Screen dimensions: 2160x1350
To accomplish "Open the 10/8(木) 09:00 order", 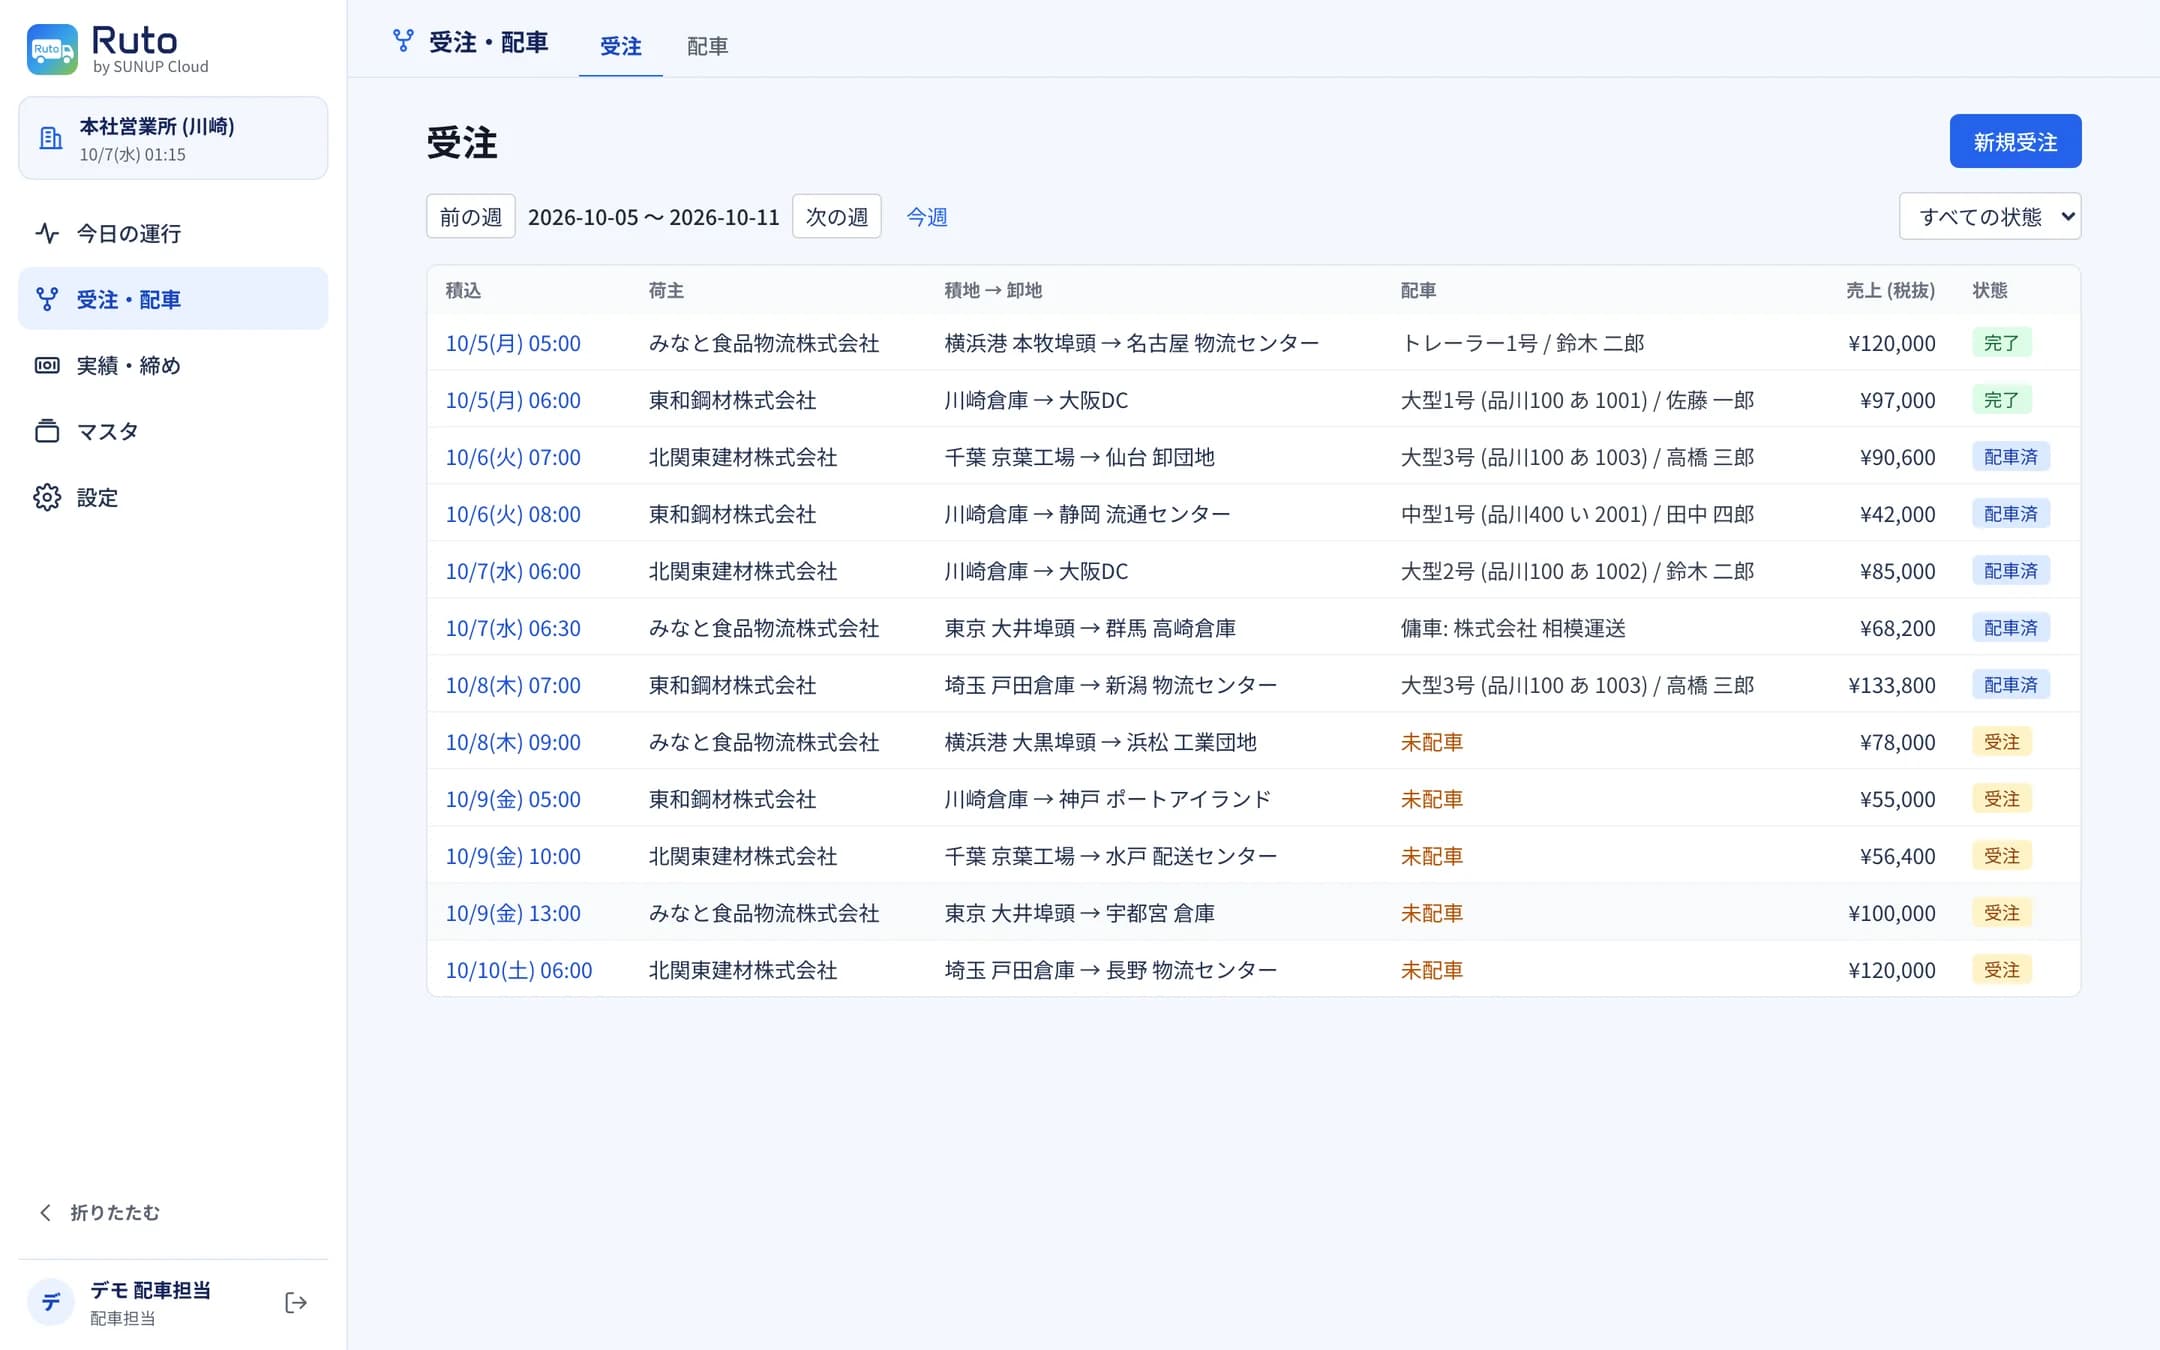I will [513, 742].
